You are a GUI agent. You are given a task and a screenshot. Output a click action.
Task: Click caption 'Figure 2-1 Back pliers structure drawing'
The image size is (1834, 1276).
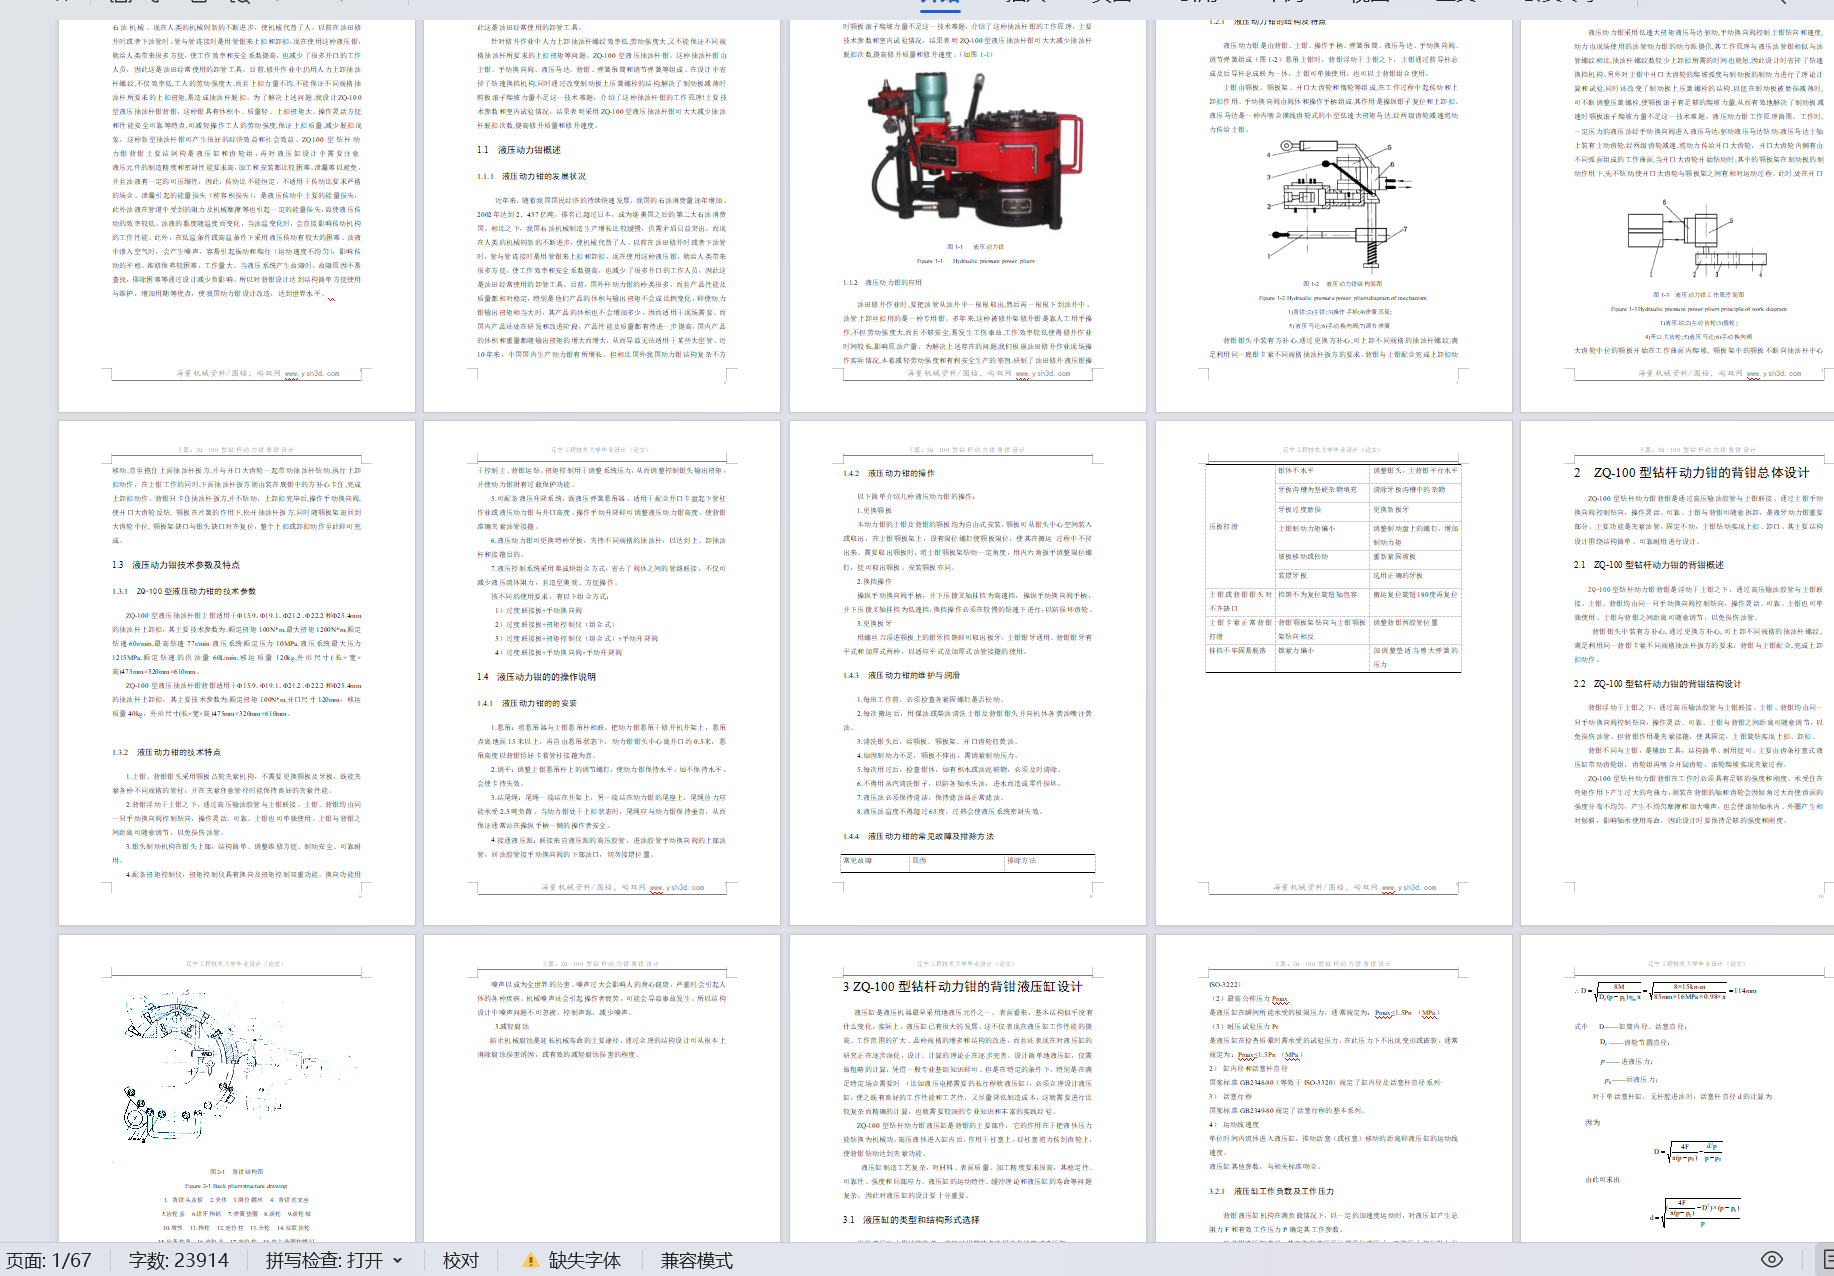click(236, 1185)
